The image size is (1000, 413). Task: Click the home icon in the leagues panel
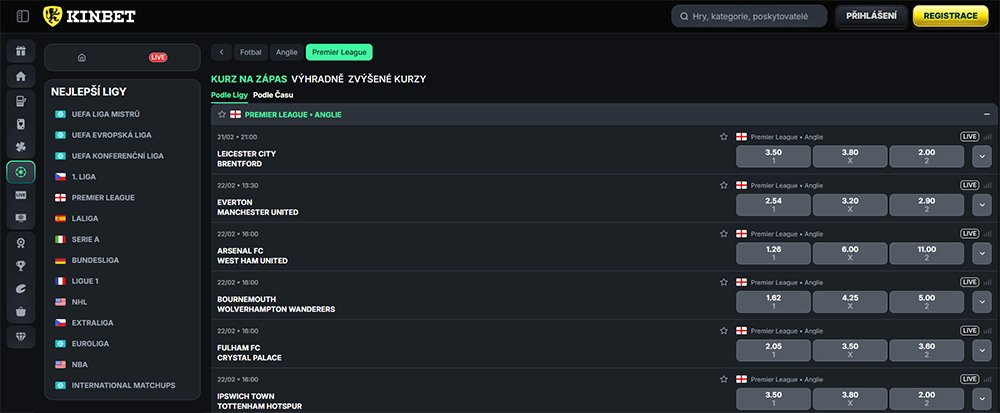[82, 57]
